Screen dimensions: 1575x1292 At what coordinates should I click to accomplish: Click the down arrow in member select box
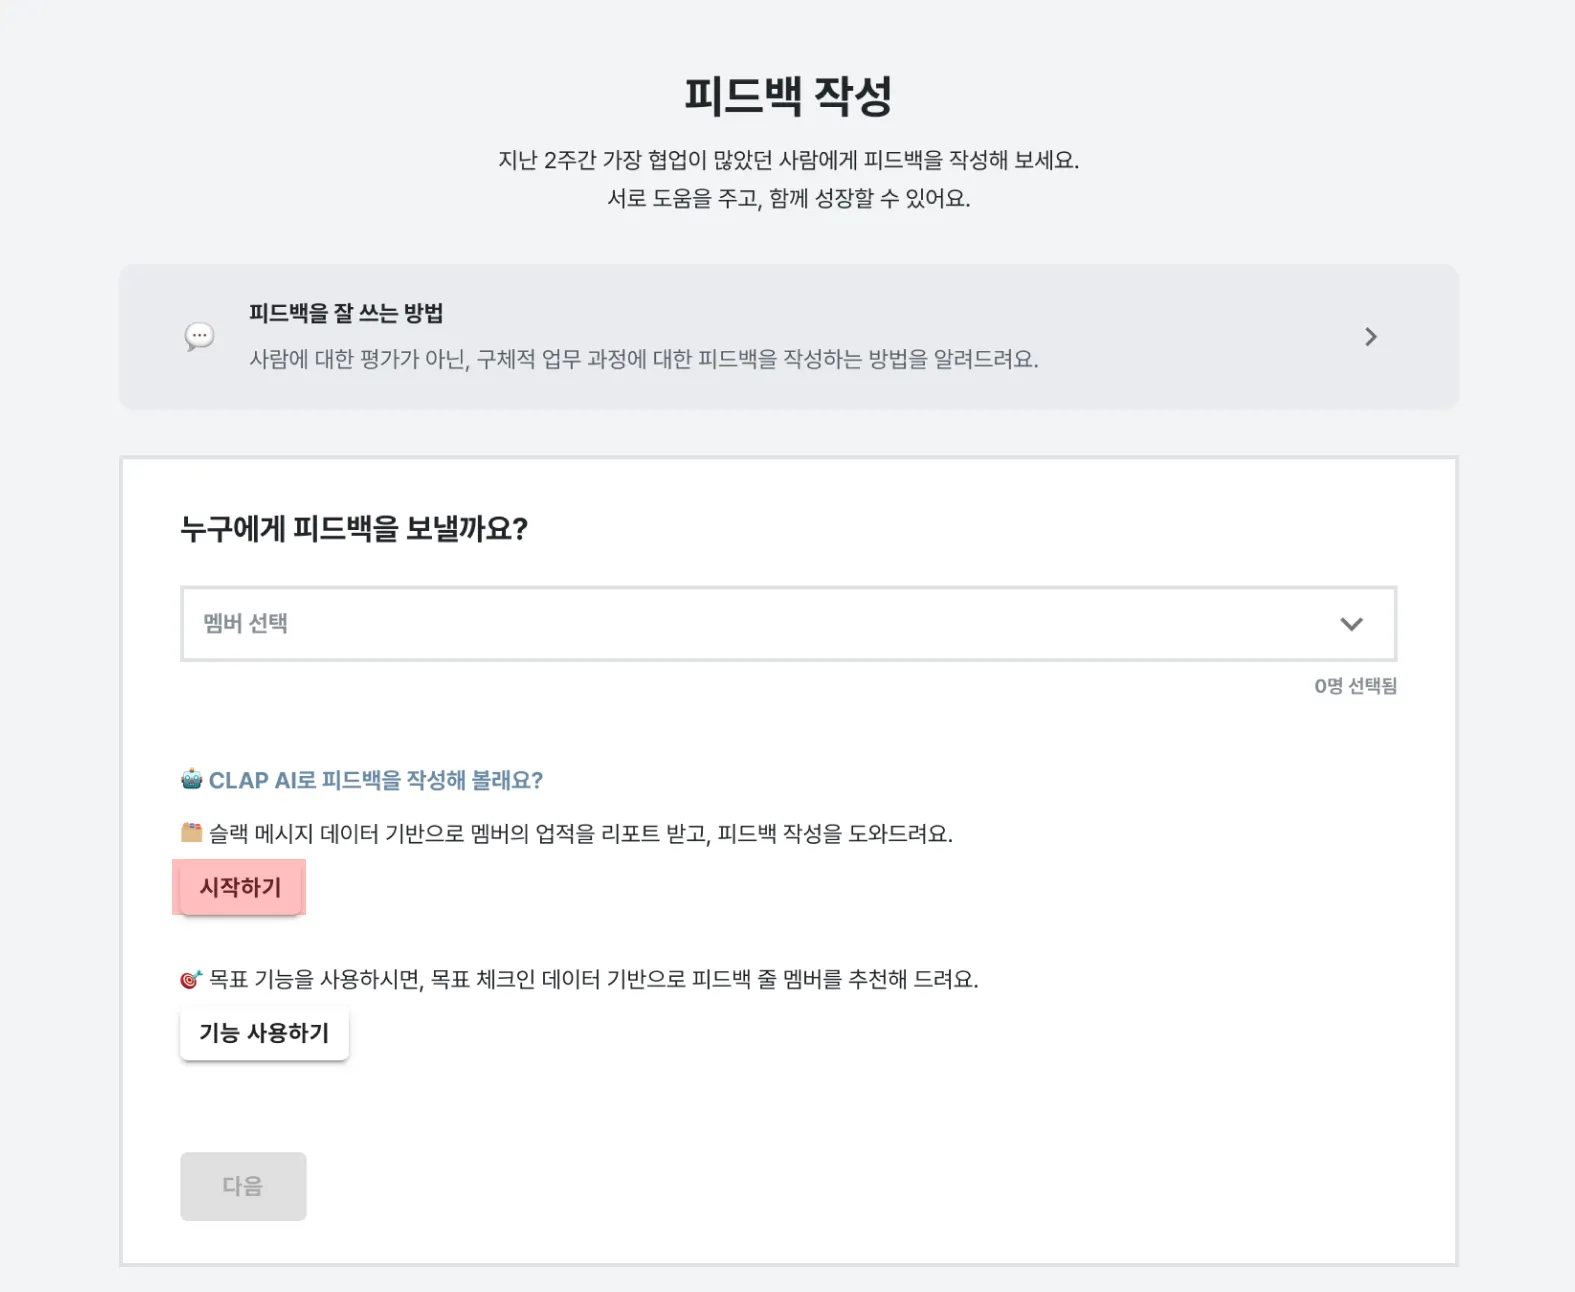[1351, 624]
